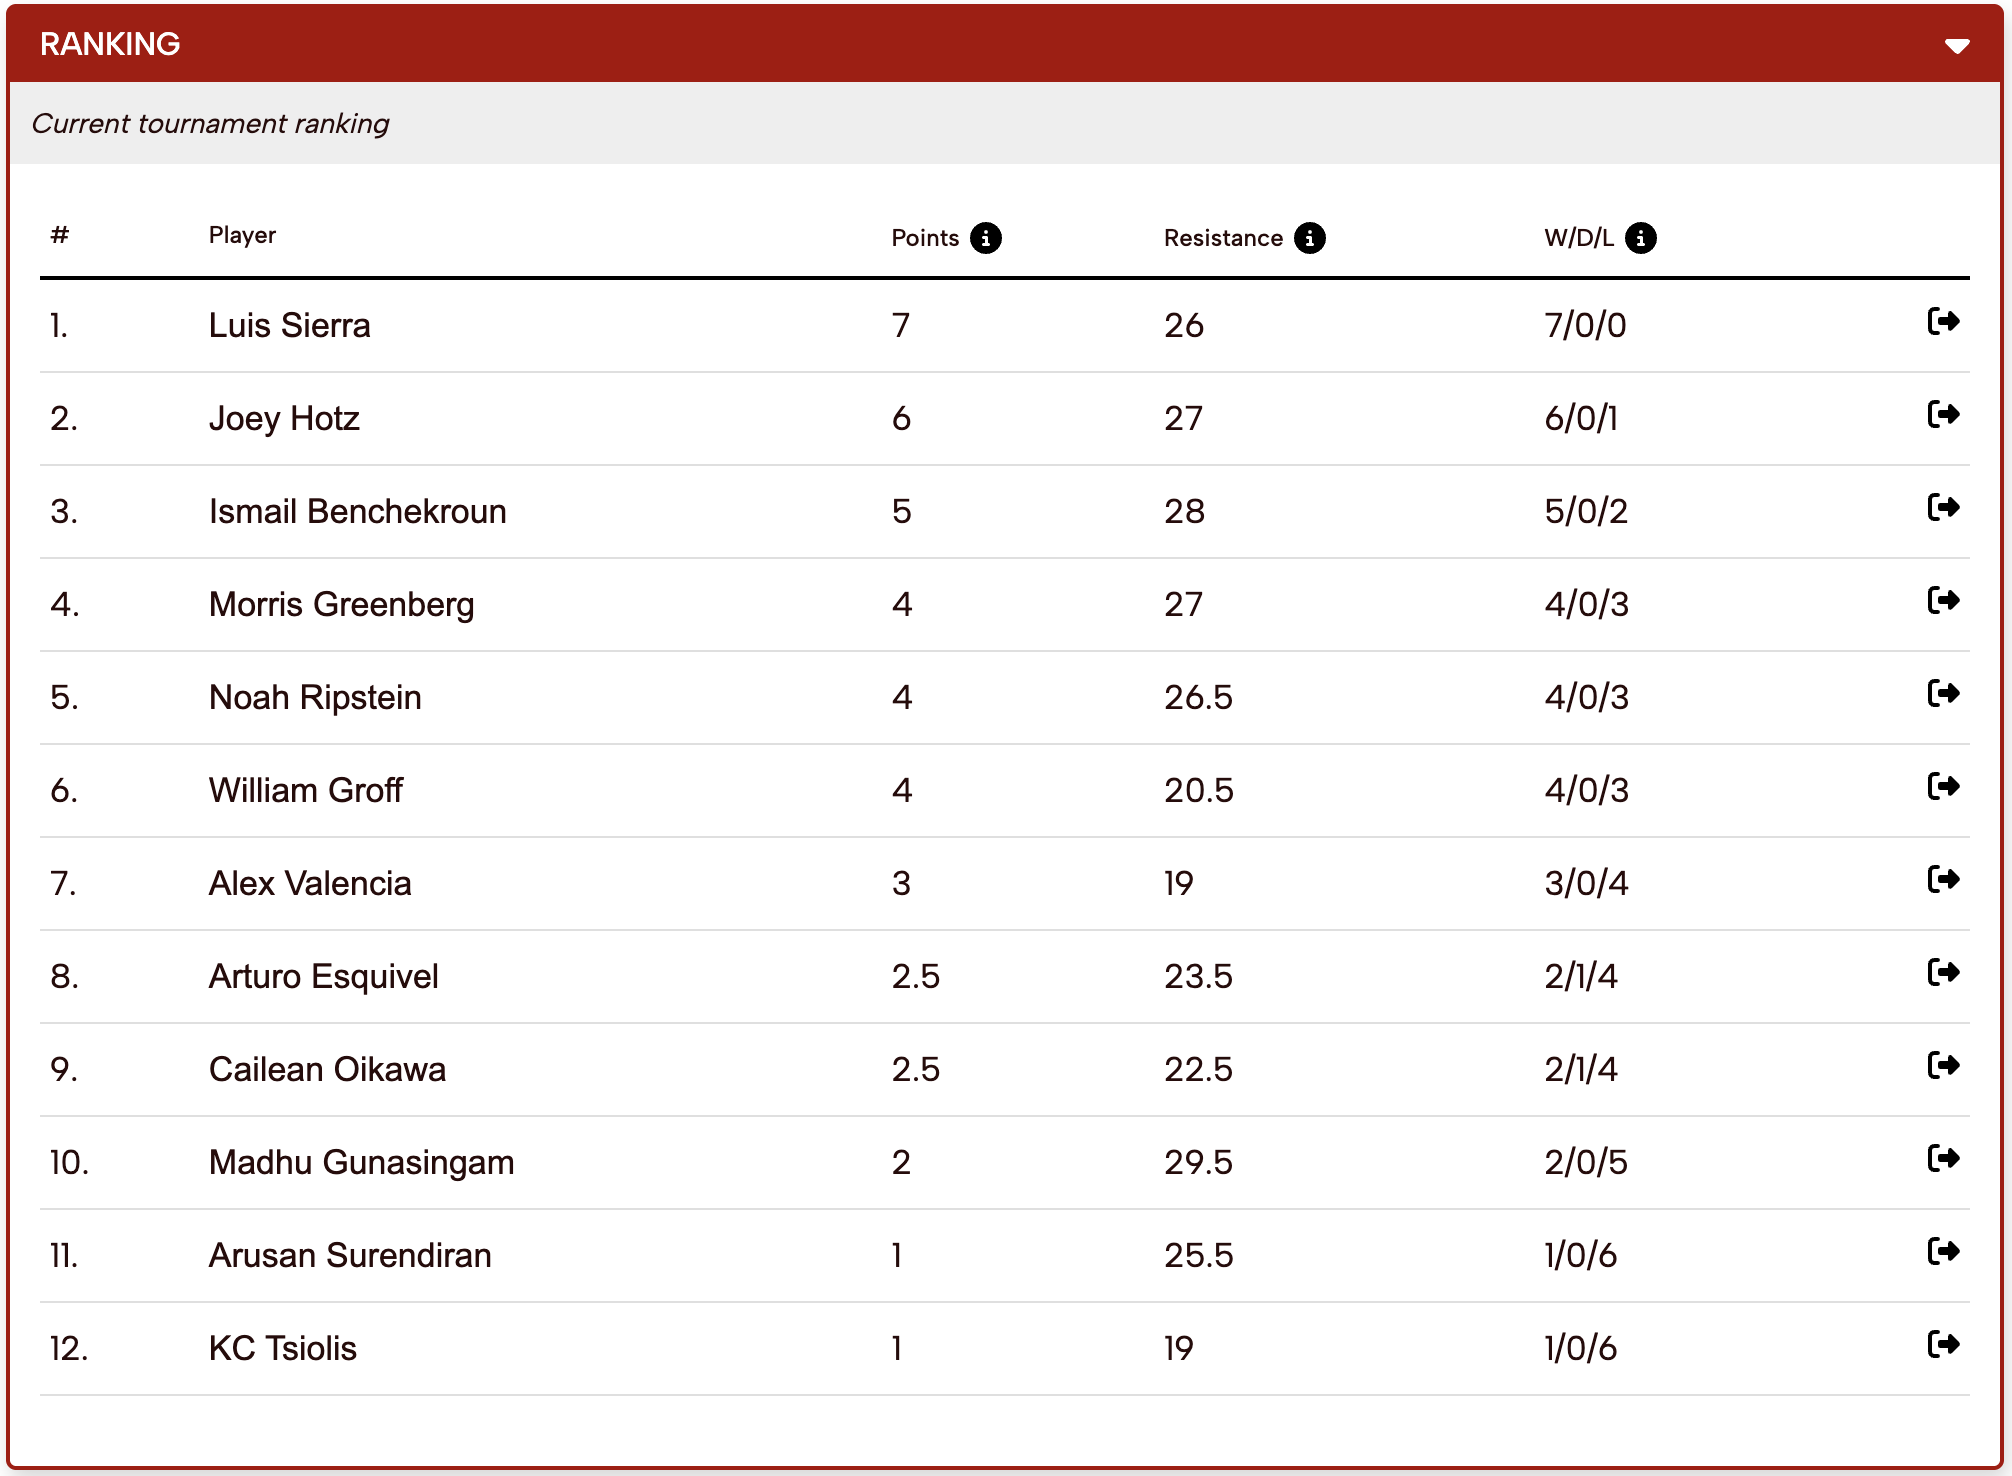Click the exit icon for KC Tsiolis
Image resolution: width=2012 pixels, height=1476 pixels.
1942,1345
